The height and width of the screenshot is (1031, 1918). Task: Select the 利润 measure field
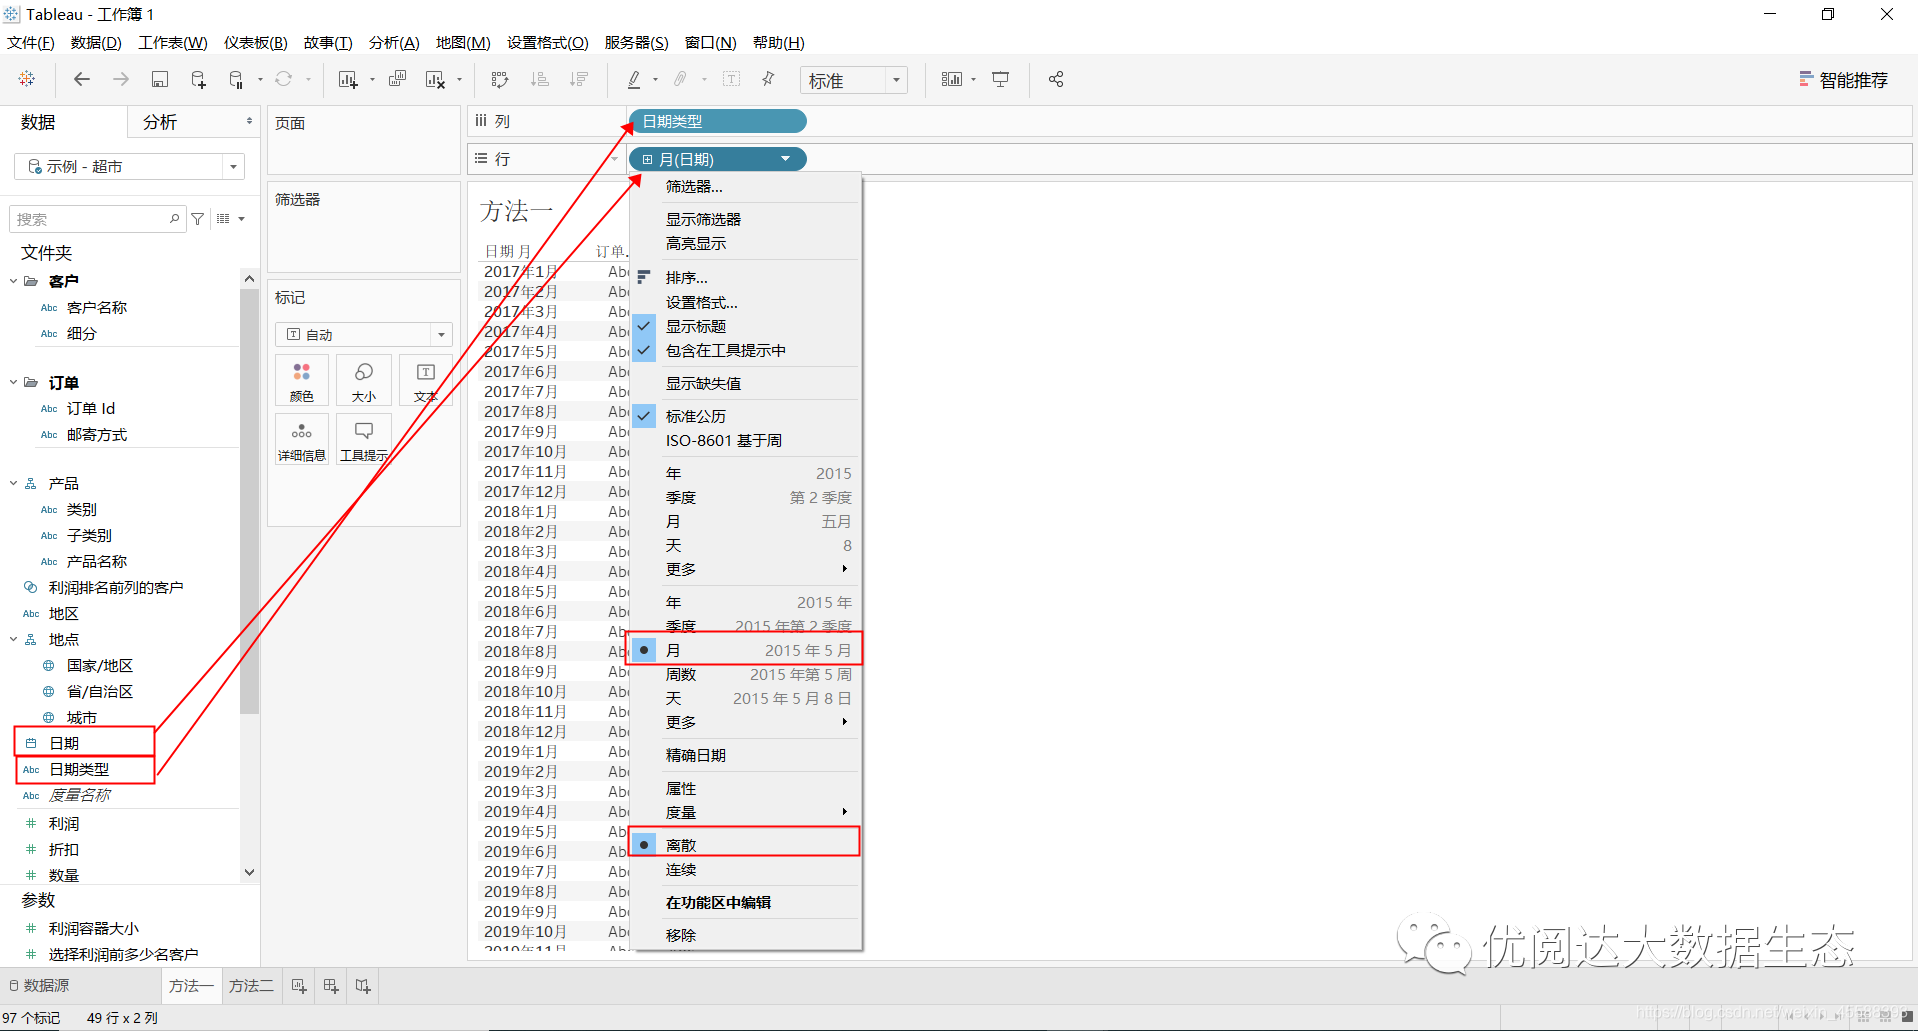(64, 824)
